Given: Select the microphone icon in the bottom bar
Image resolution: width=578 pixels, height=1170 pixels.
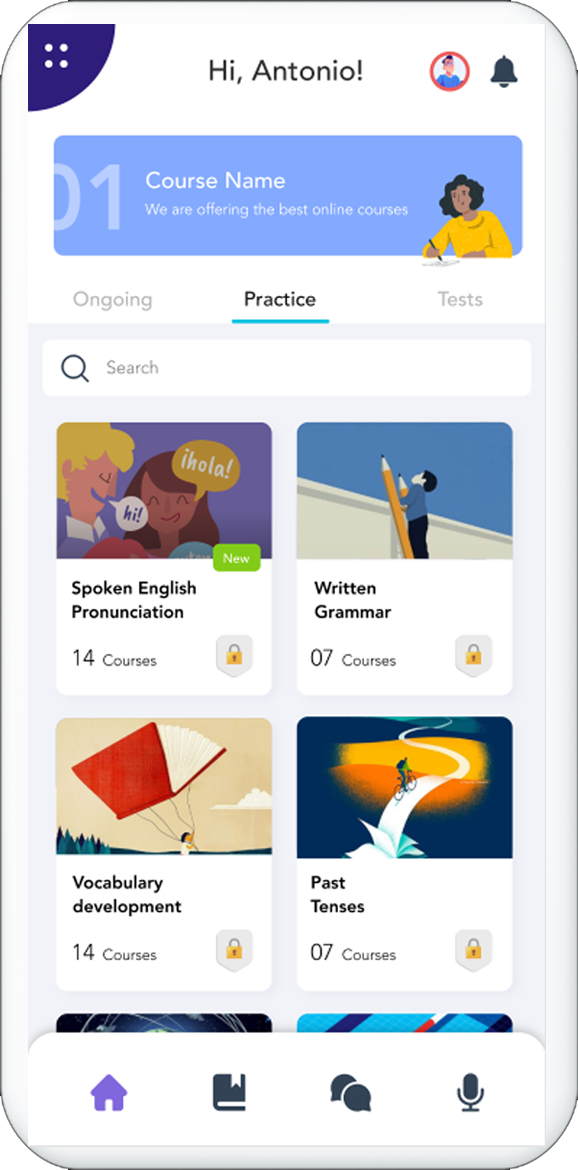Looking at the screenshot, I should pyautogui.click(x=471, y=1094).
